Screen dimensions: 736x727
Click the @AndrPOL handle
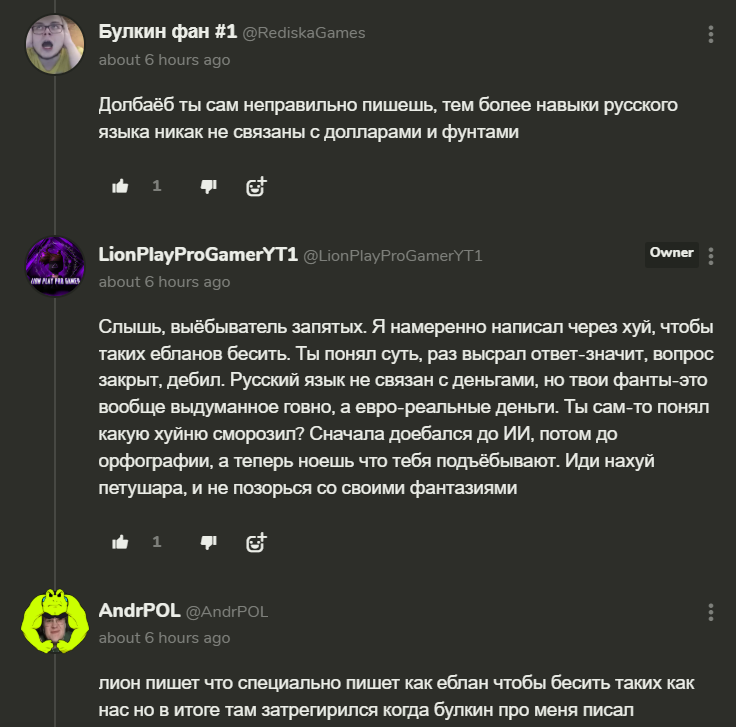click(226, 611)
